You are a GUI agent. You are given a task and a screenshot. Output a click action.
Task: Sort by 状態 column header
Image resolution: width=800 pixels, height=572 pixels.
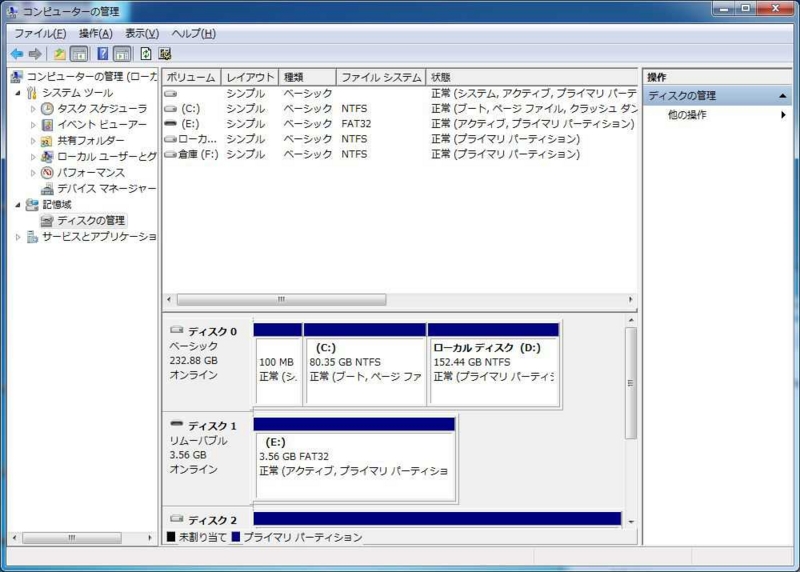tap(532, 77)
